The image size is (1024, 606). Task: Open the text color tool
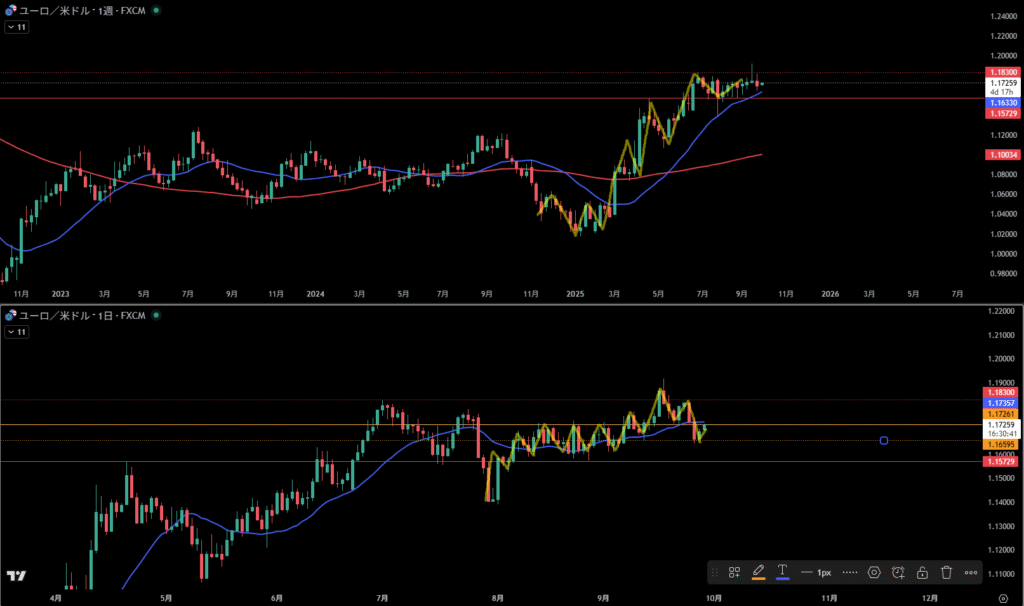click(783, 572)
